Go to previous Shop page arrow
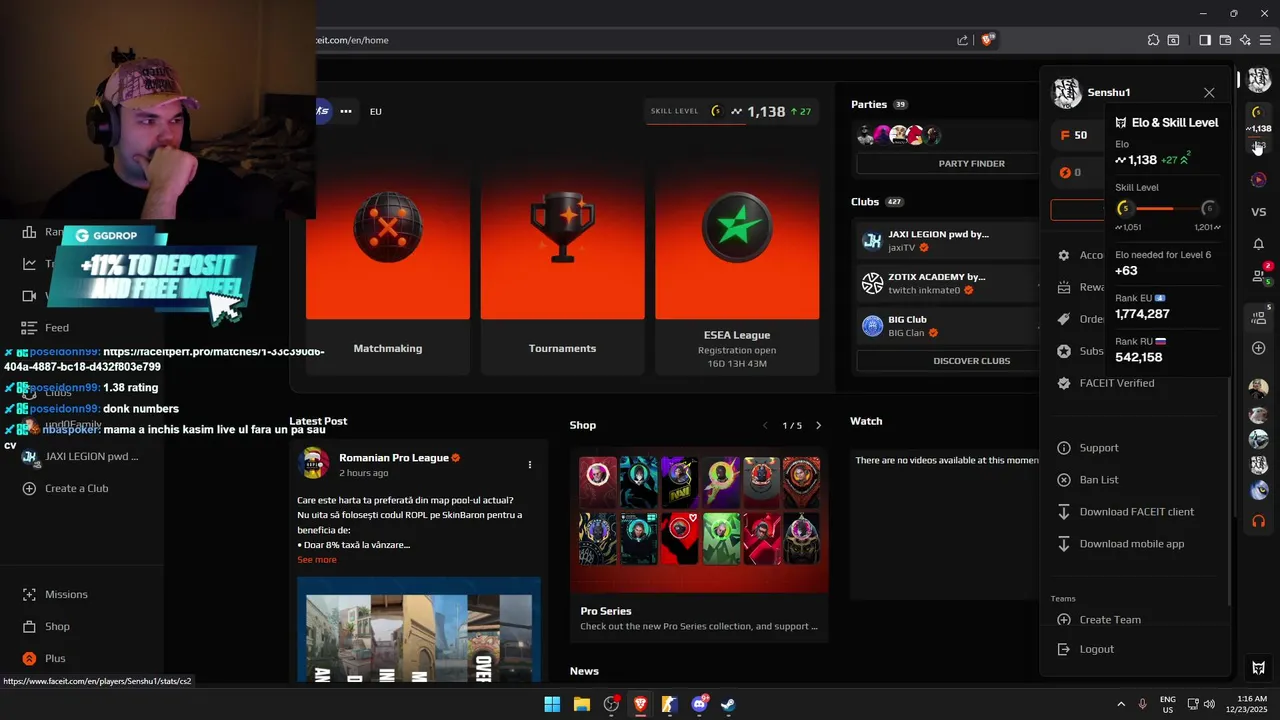 coord(766,425)
